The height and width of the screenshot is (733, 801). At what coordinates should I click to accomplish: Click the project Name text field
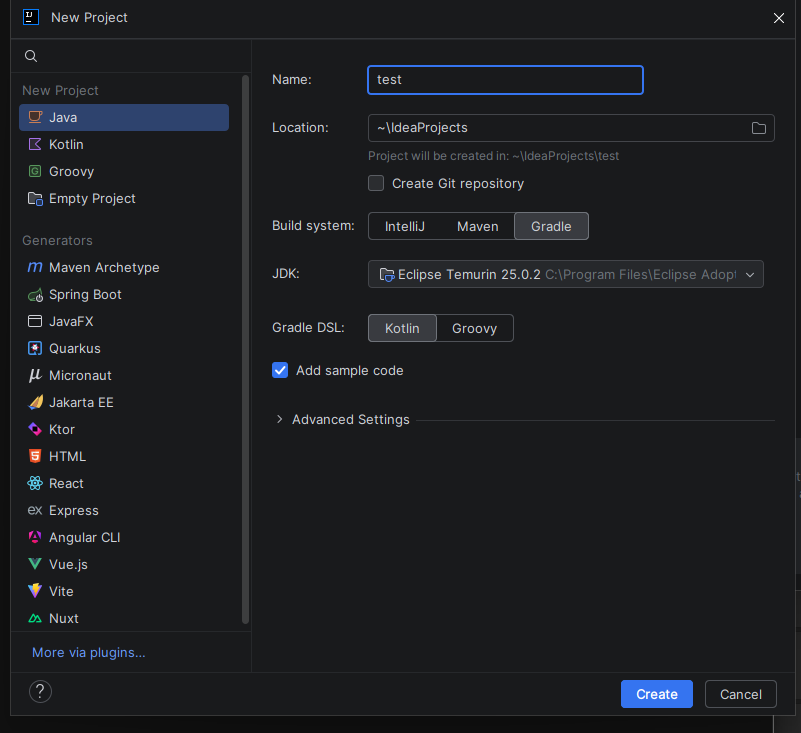[505, 80]
